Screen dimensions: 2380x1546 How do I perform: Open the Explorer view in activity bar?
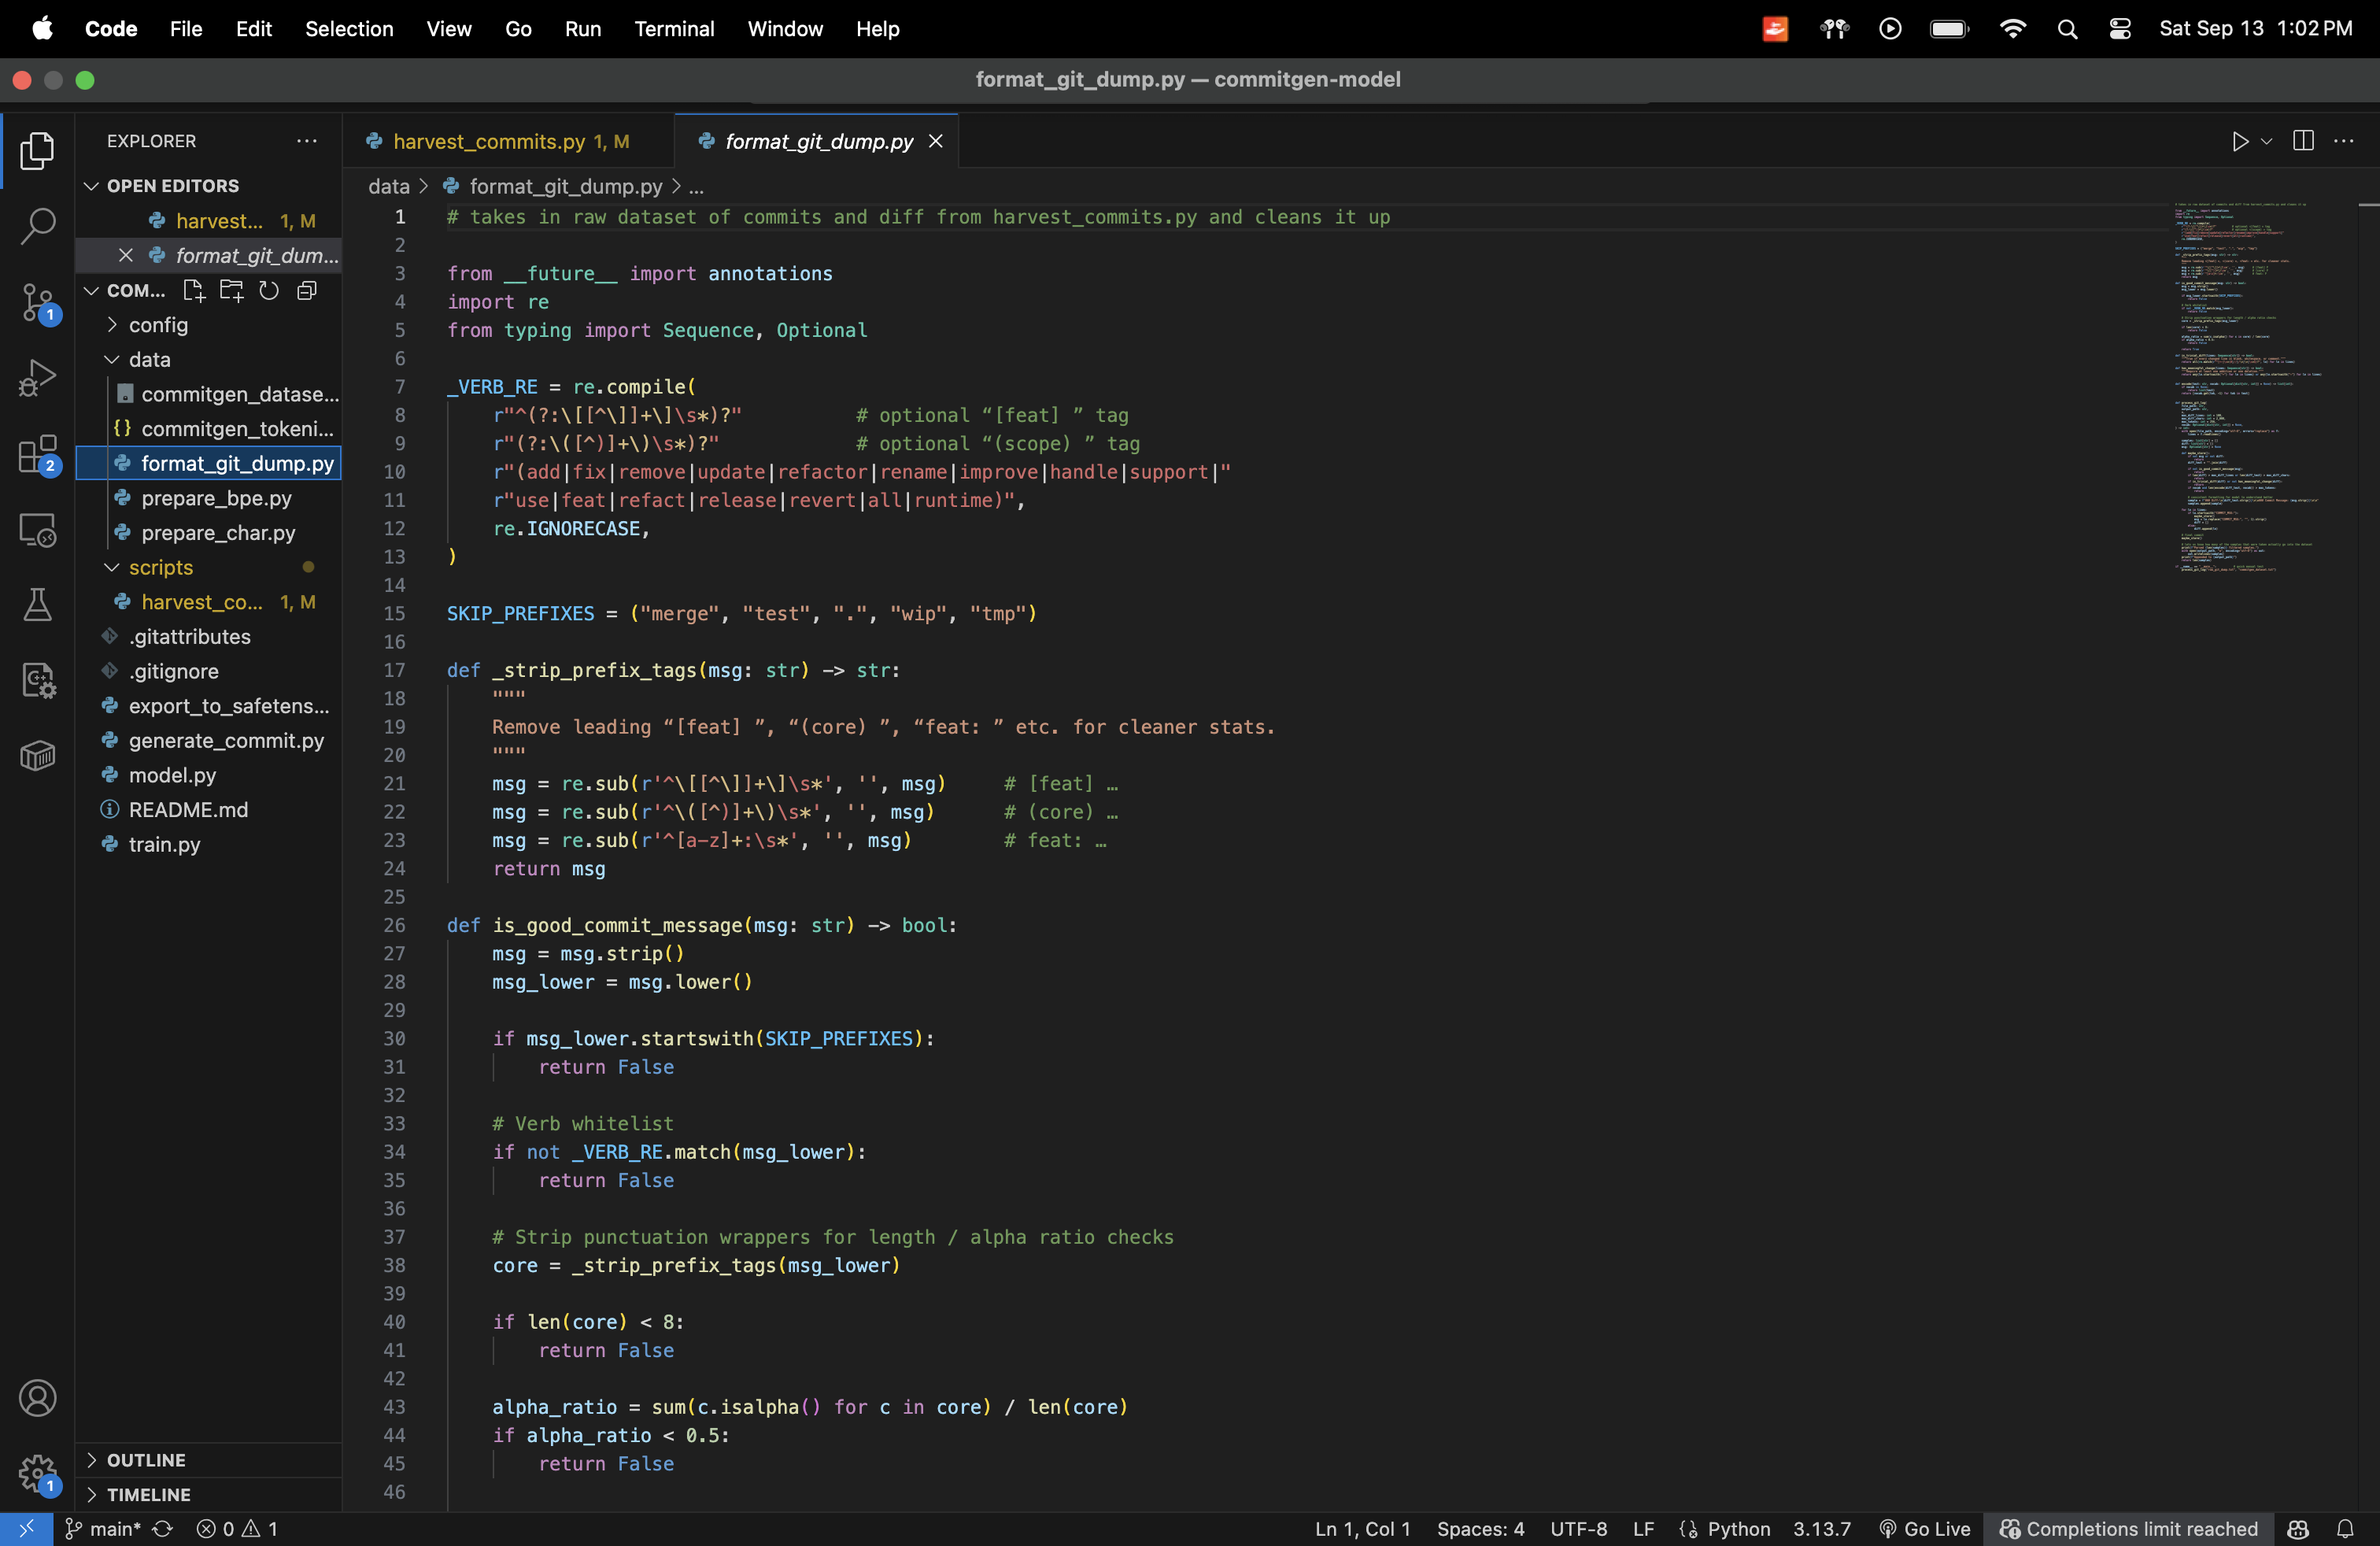tap(37, 151)
